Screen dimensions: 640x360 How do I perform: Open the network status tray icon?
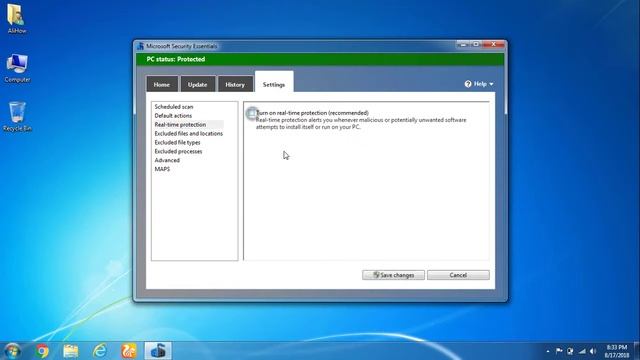[x=582, y=351]
